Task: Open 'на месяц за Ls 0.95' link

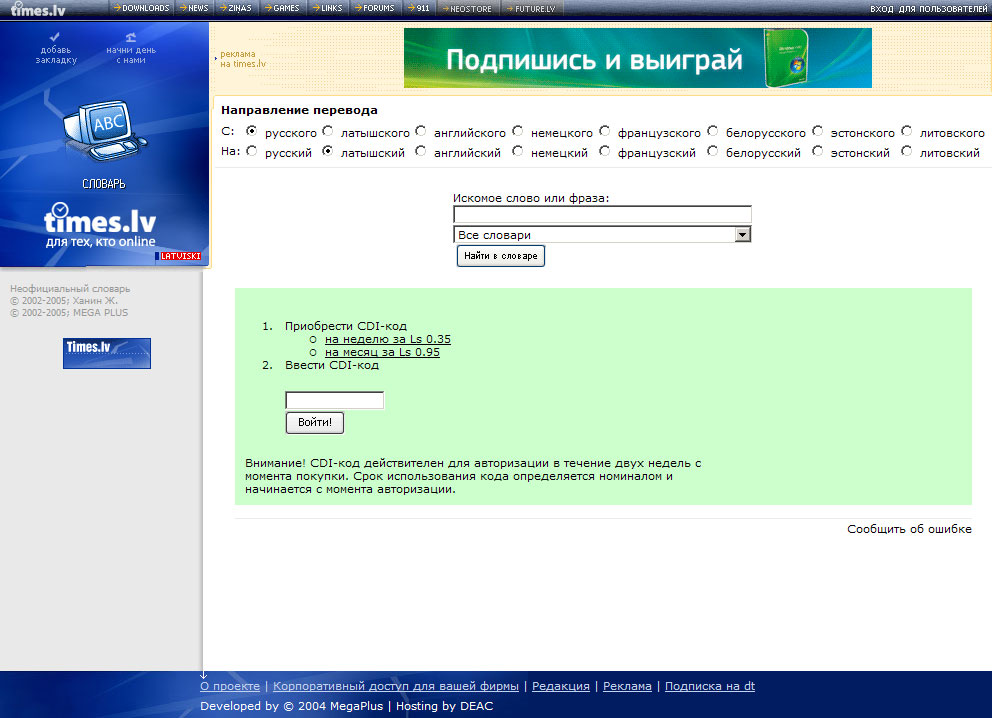Action: click(x=382, y=352)
